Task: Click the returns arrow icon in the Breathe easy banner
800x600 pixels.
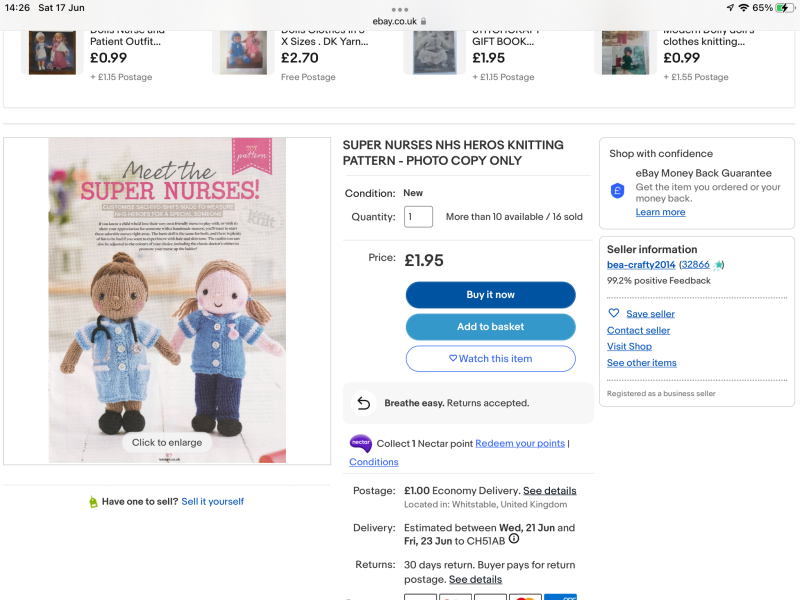Action: [x=362, y=401]
